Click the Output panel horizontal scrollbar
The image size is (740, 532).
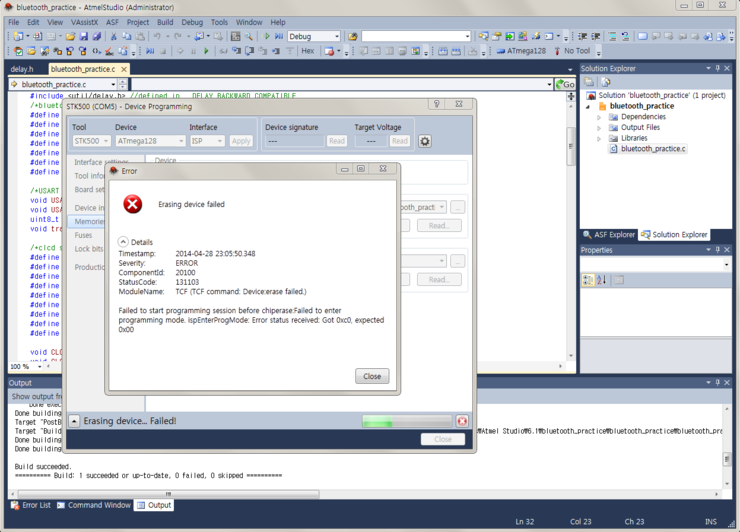click(168, 494)
